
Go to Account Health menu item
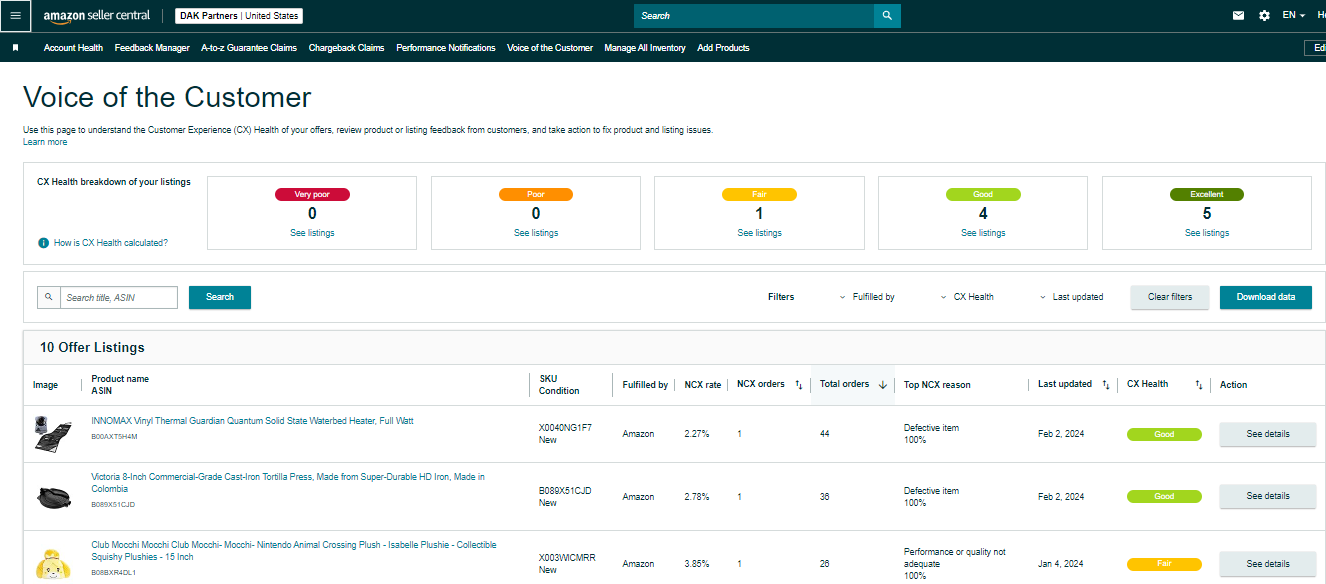[x=73, y=48]
